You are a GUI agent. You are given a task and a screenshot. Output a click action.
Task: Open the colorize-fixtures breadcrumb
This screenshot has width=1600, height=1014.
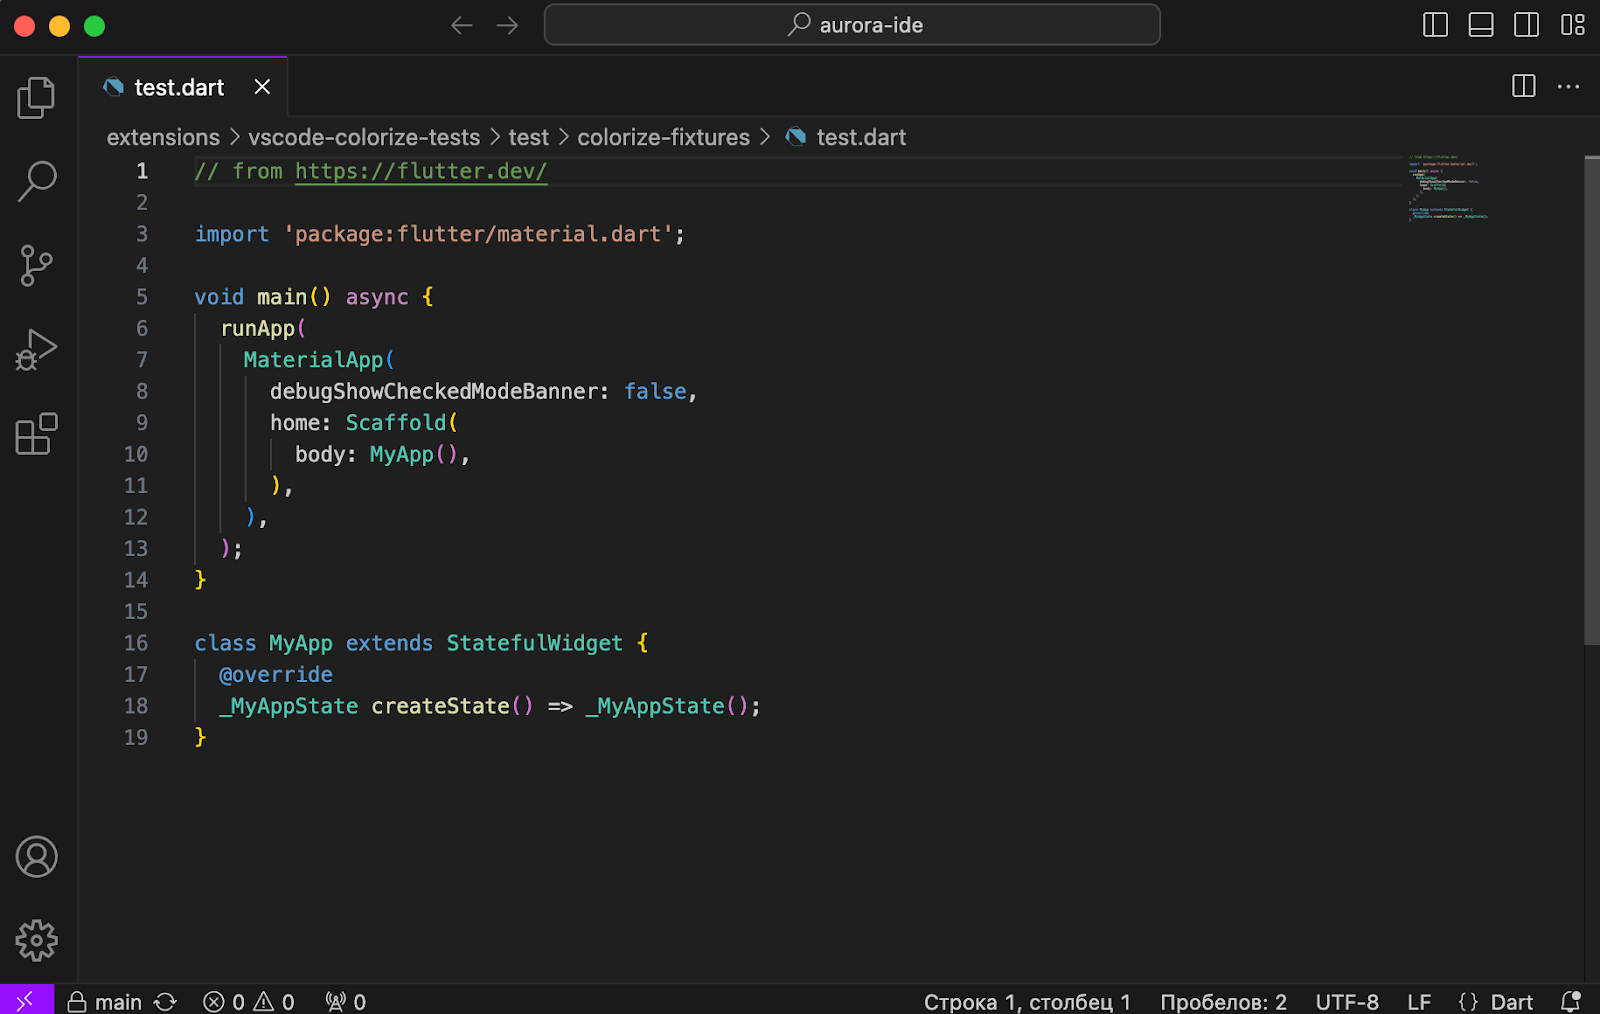(663, 137)
